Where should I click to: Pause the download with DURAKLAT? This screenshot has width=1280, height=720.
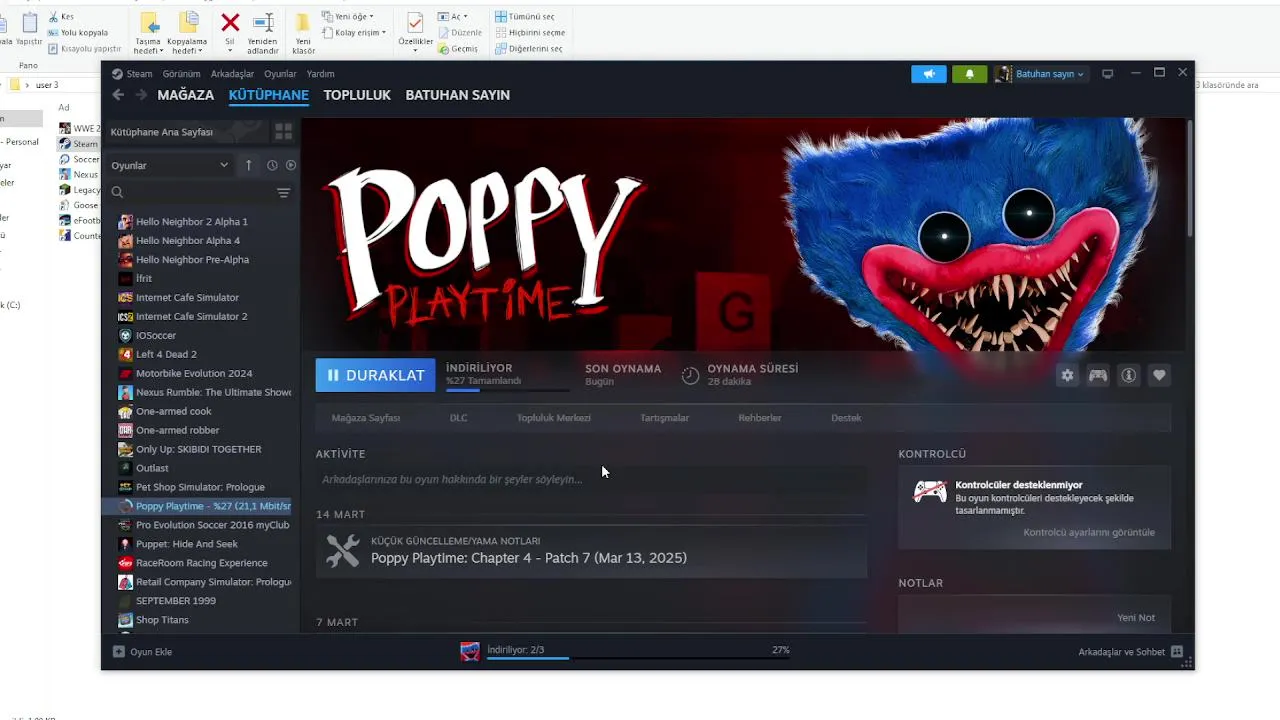(x=375, y=375)
